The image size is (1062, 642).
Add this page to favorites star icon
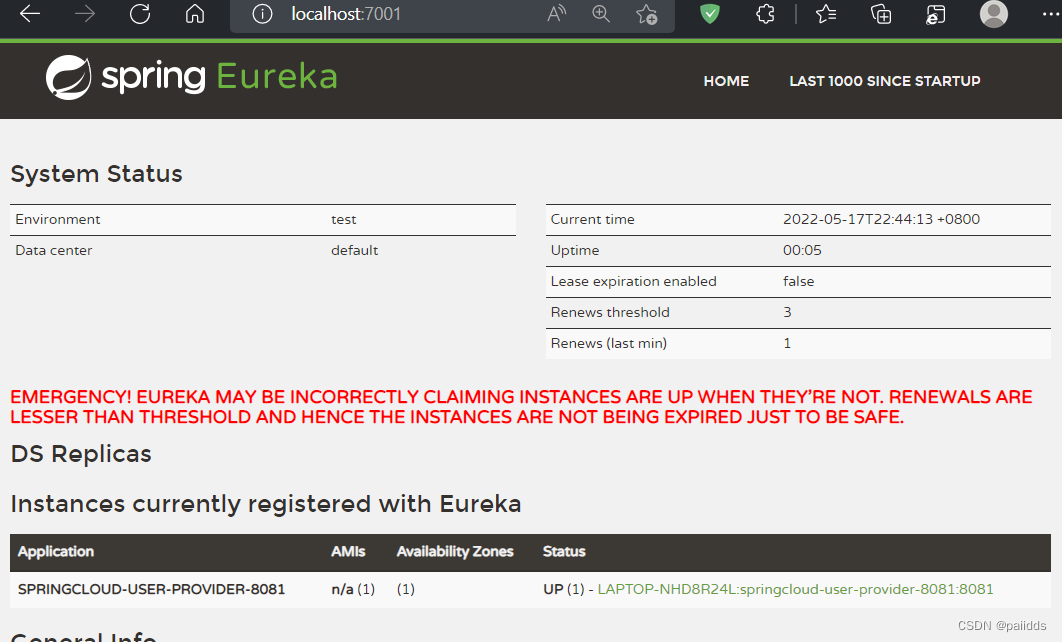point(647,14)
